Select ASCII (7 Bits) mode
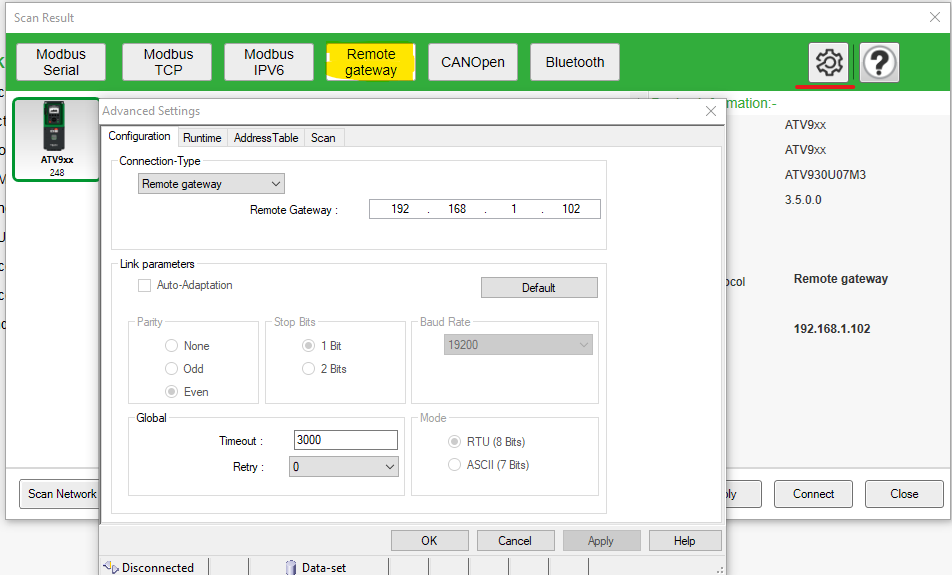The height and width of the screenshot is (575, 952). [454, 464]
